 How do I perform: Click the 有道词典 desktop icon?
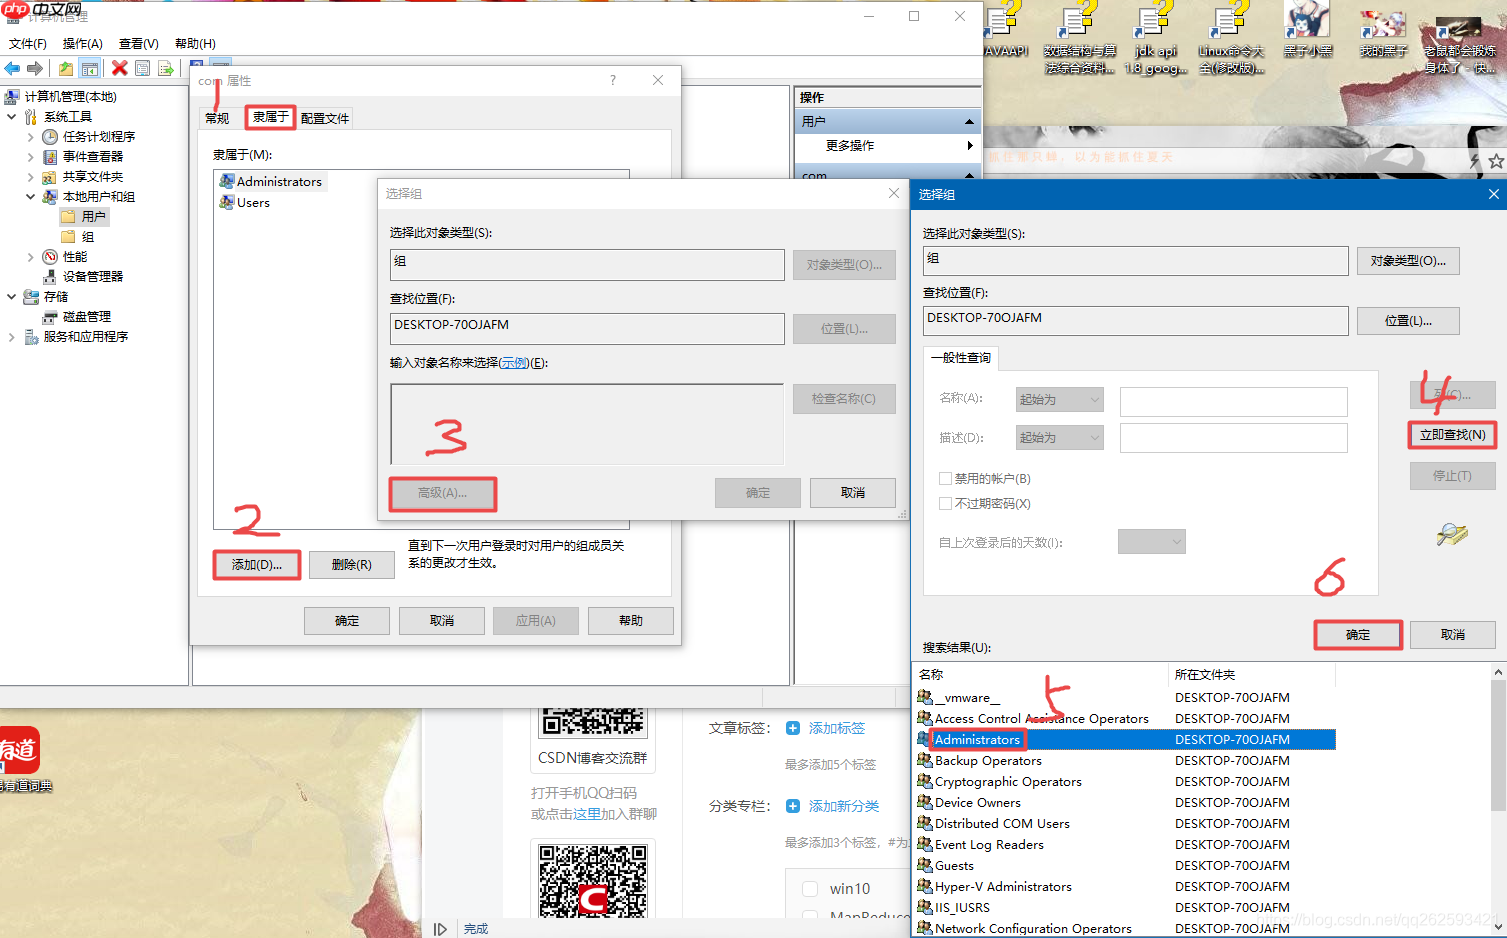pyautogui.click(x=20, y=752)
